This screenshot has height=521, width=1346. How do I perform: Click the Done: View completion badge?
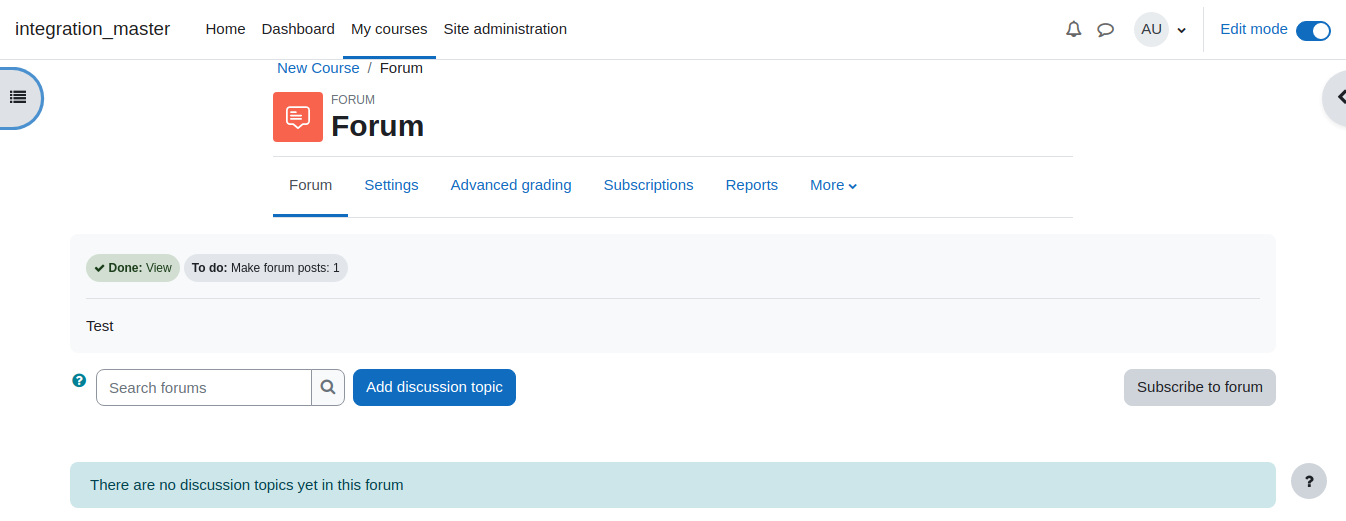133,268
